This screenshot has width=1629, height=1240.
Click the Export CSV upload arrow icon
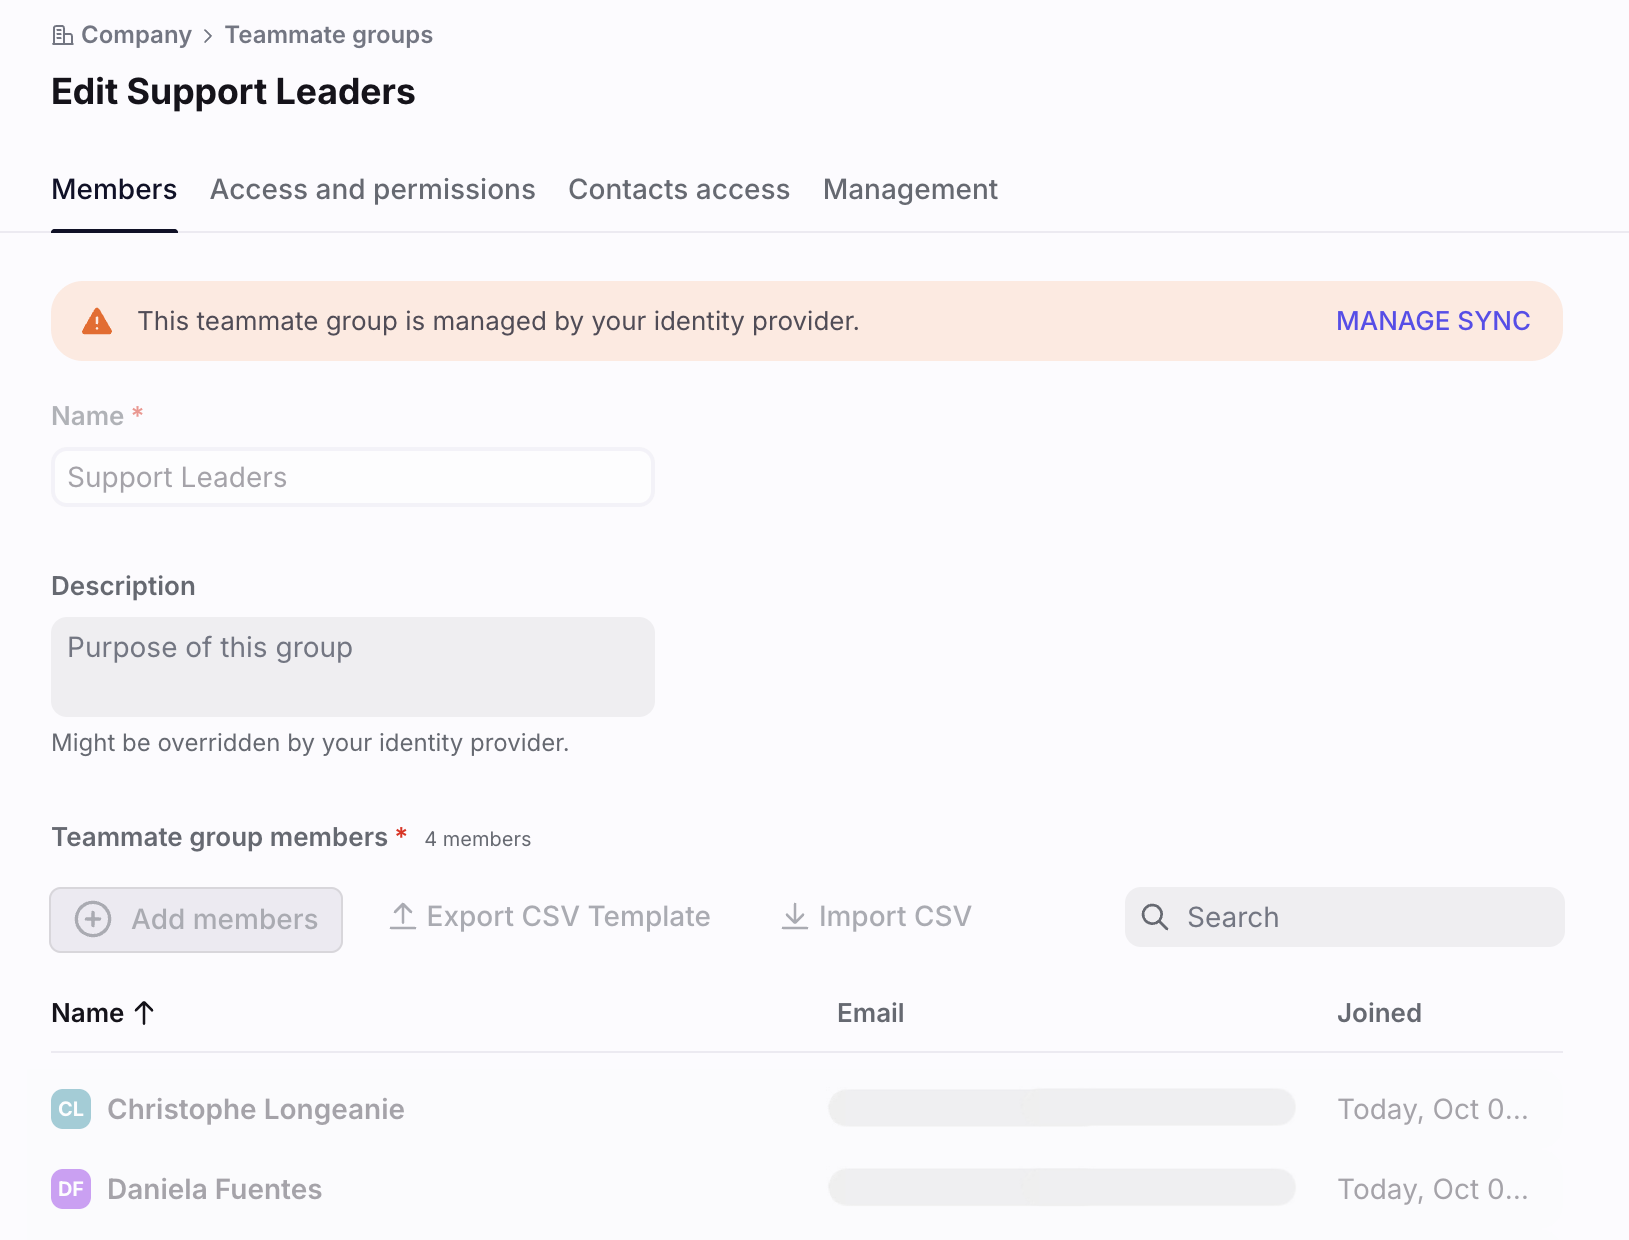point(403,916)
